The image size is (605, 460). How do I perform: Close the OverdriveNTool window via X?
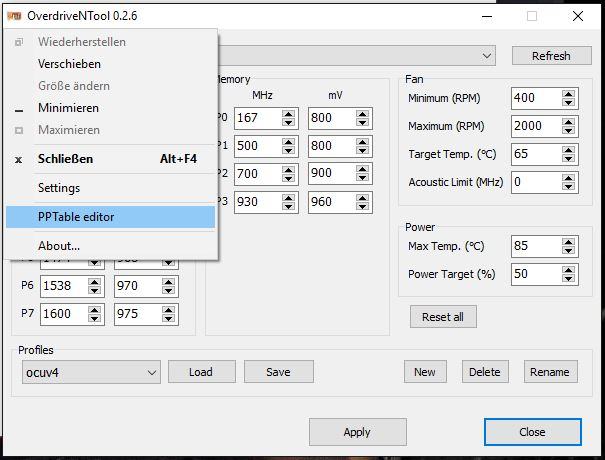578,16
